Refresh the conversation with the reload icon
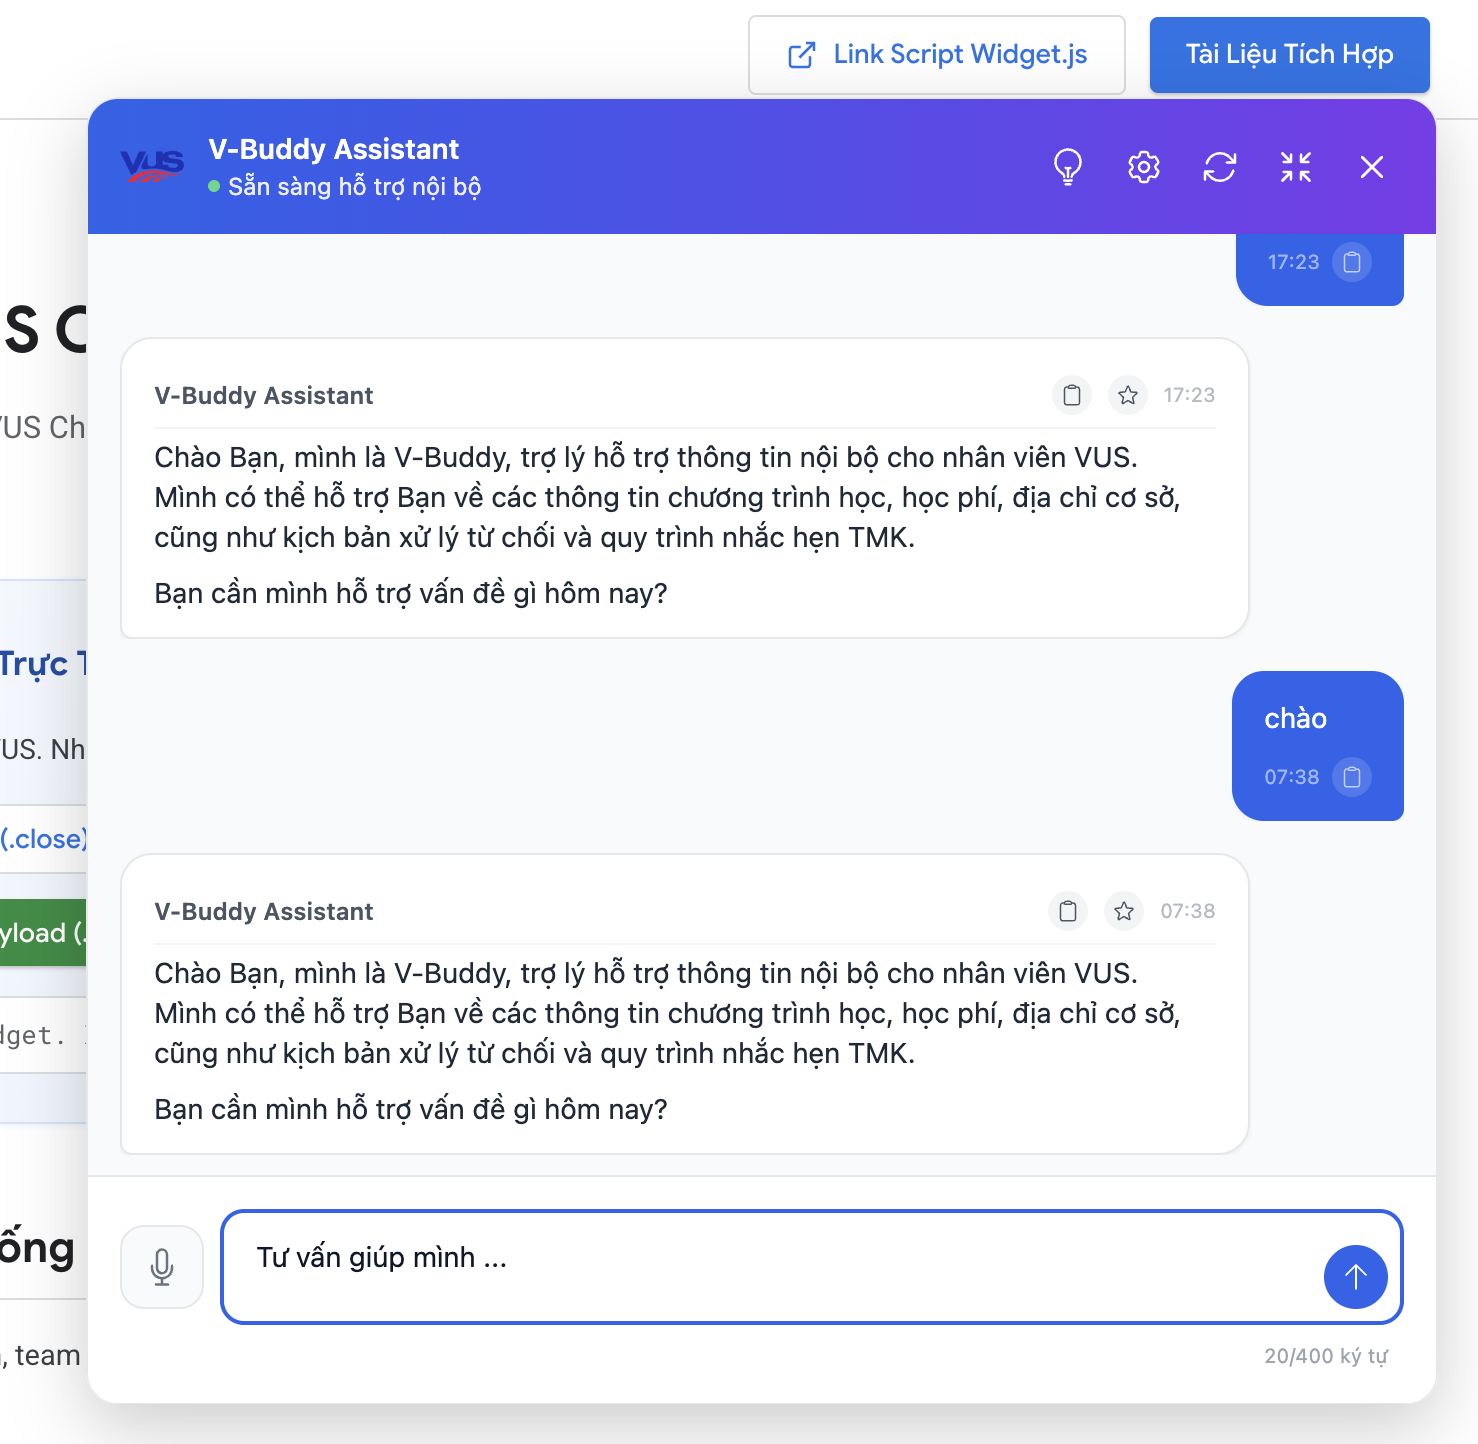 point(1220,167)
